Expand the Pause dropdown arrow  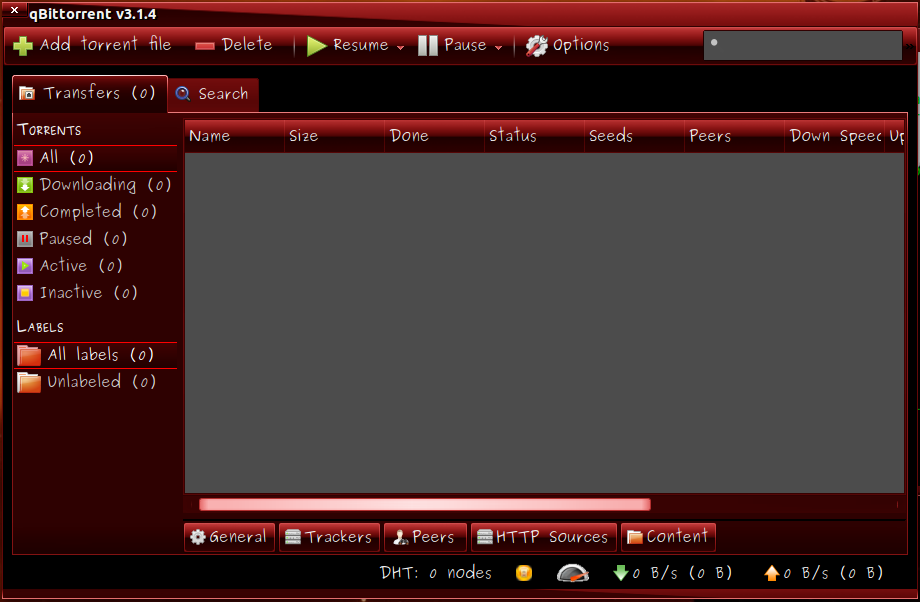point(499,48)
